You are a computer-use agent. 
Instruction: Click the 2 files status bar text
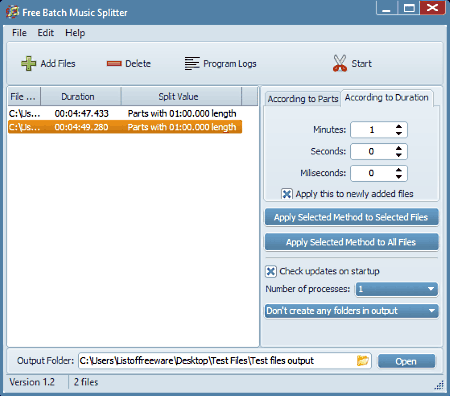86,382
